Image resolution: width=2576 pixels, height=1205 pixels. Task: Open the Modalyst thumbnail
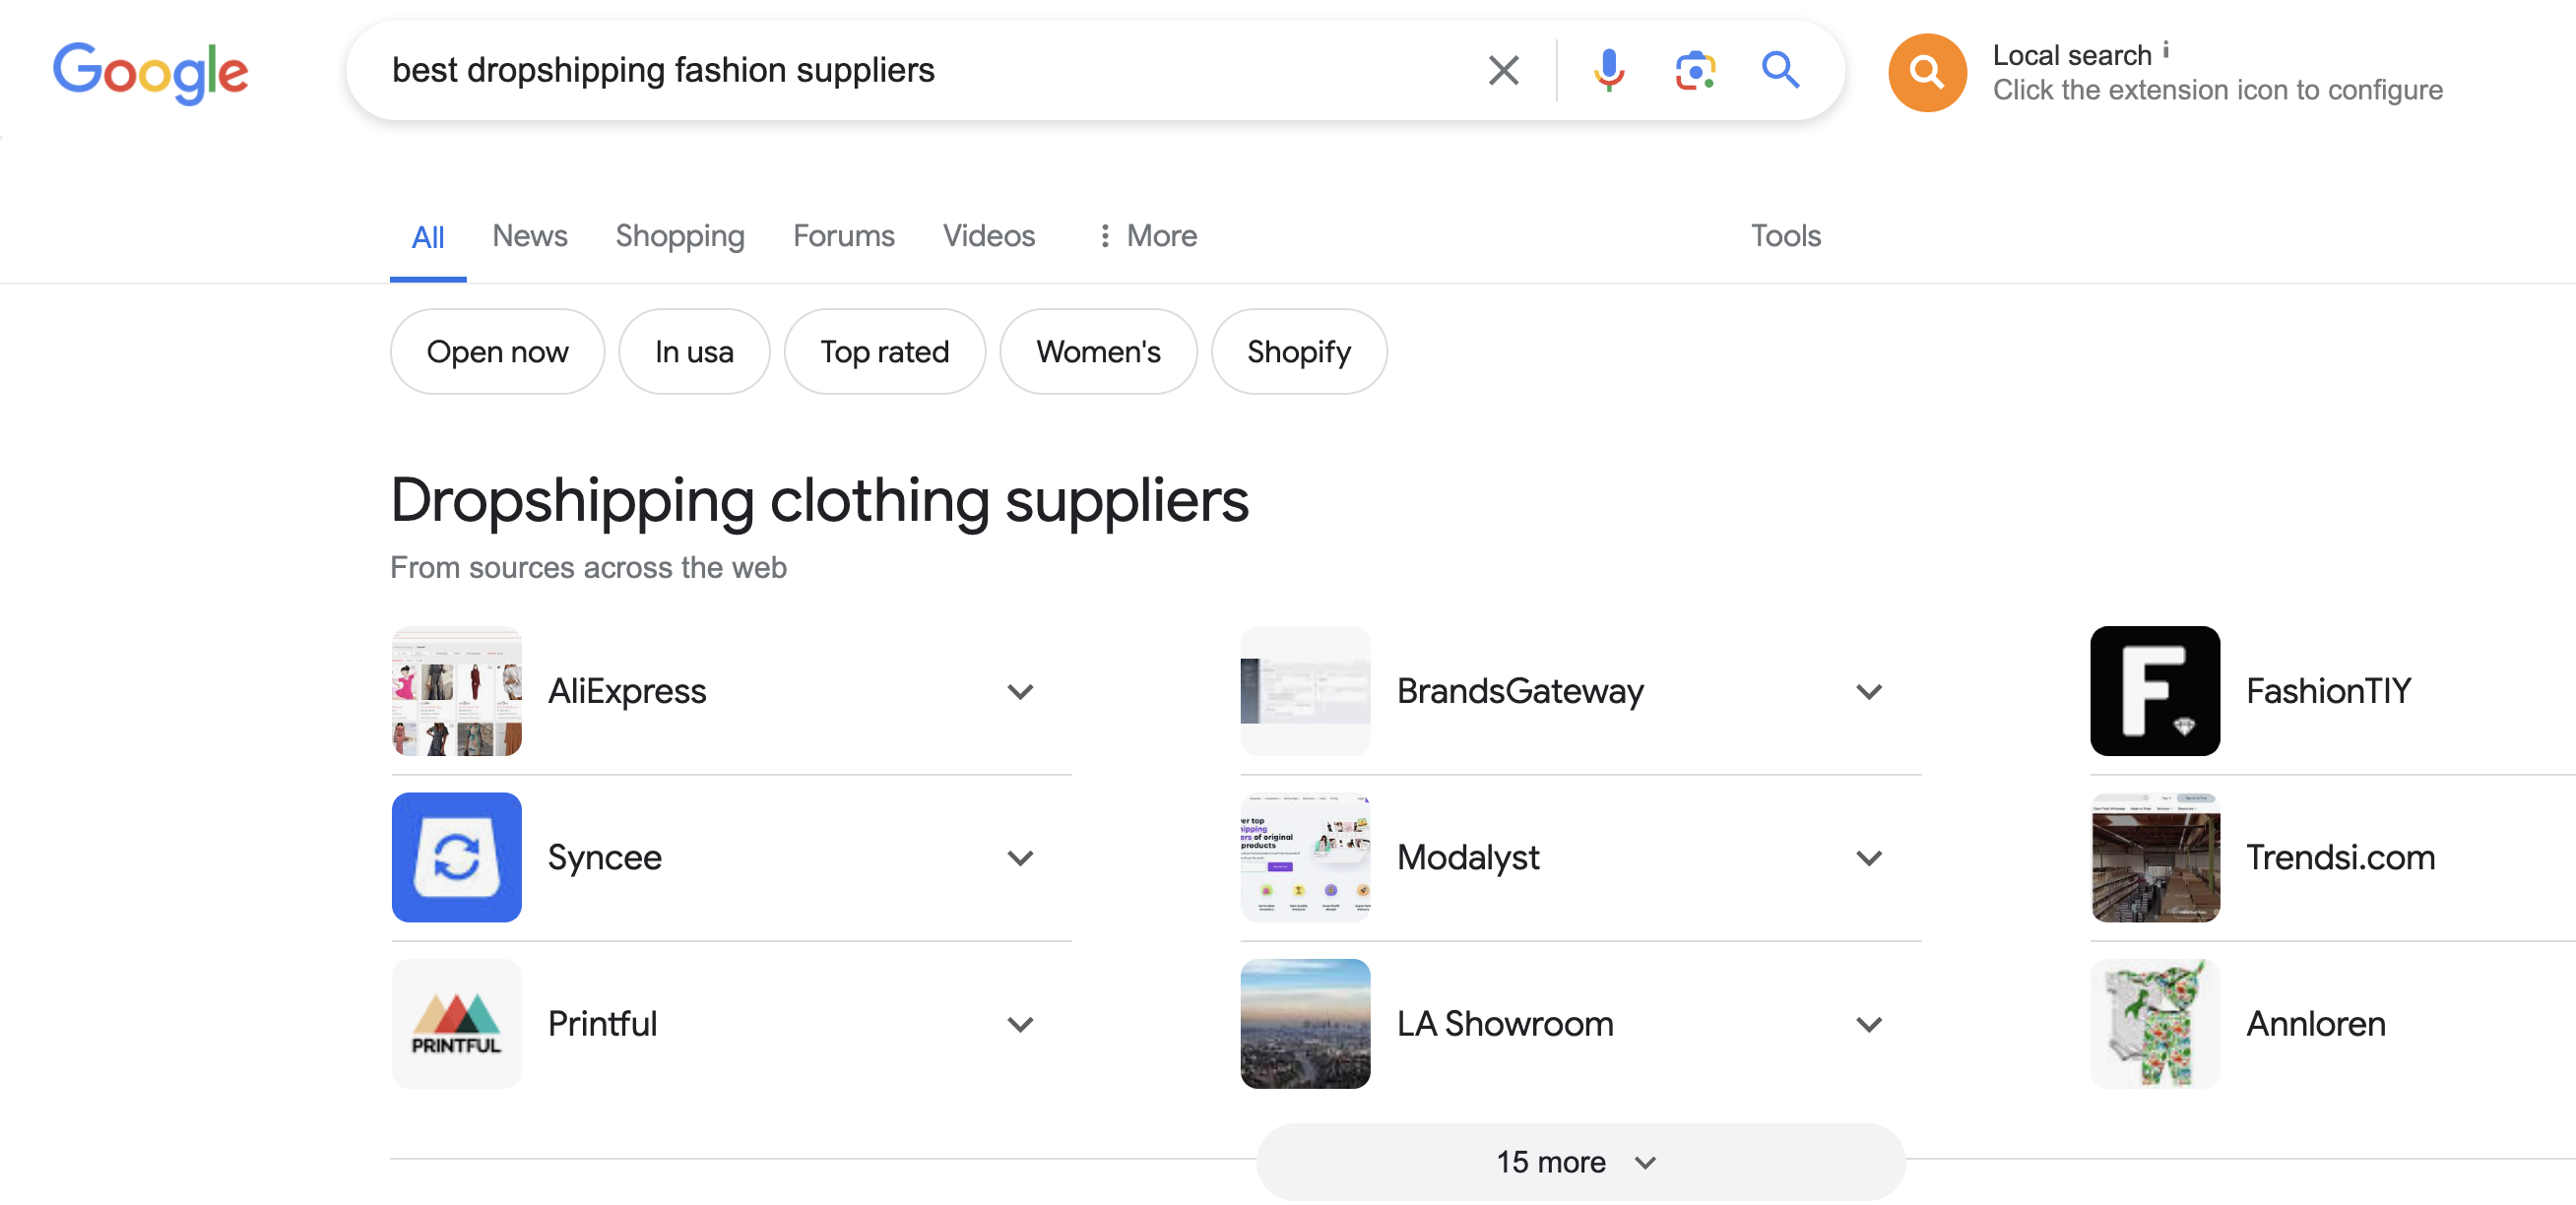pos(1305,857)
